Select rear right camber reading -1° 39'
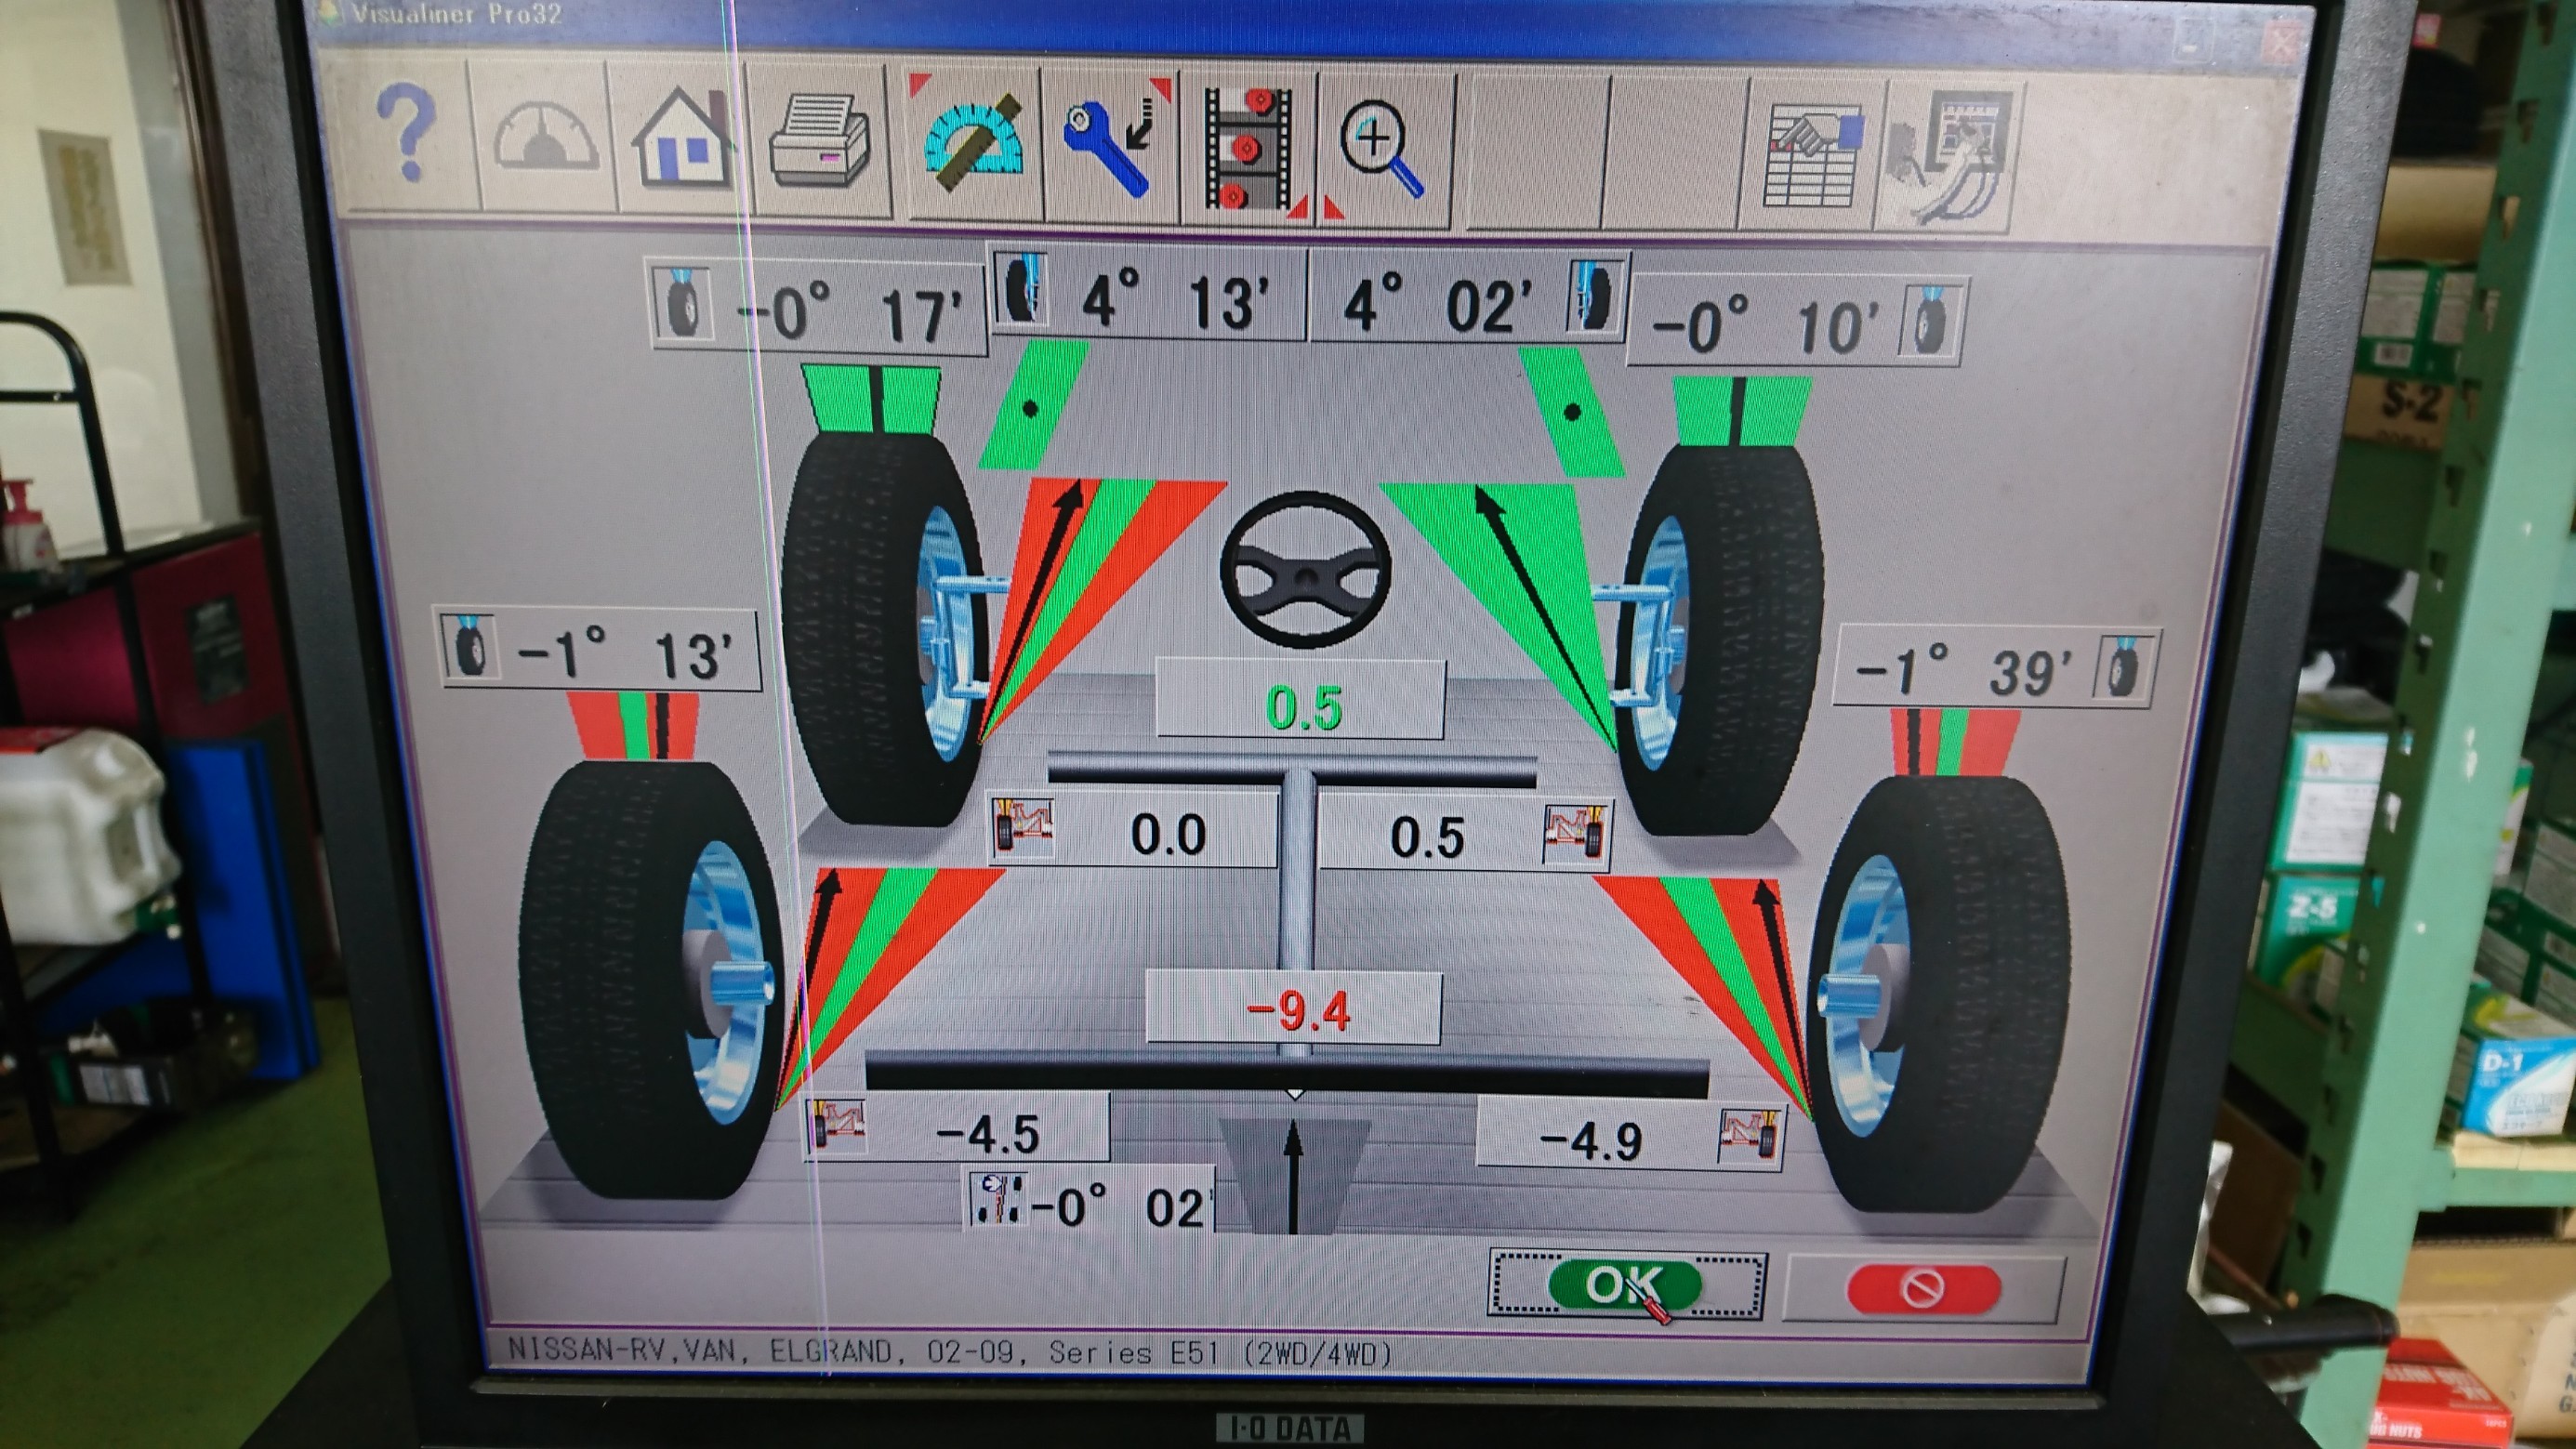The image size is (2576, 1449). click(1963, 670)
